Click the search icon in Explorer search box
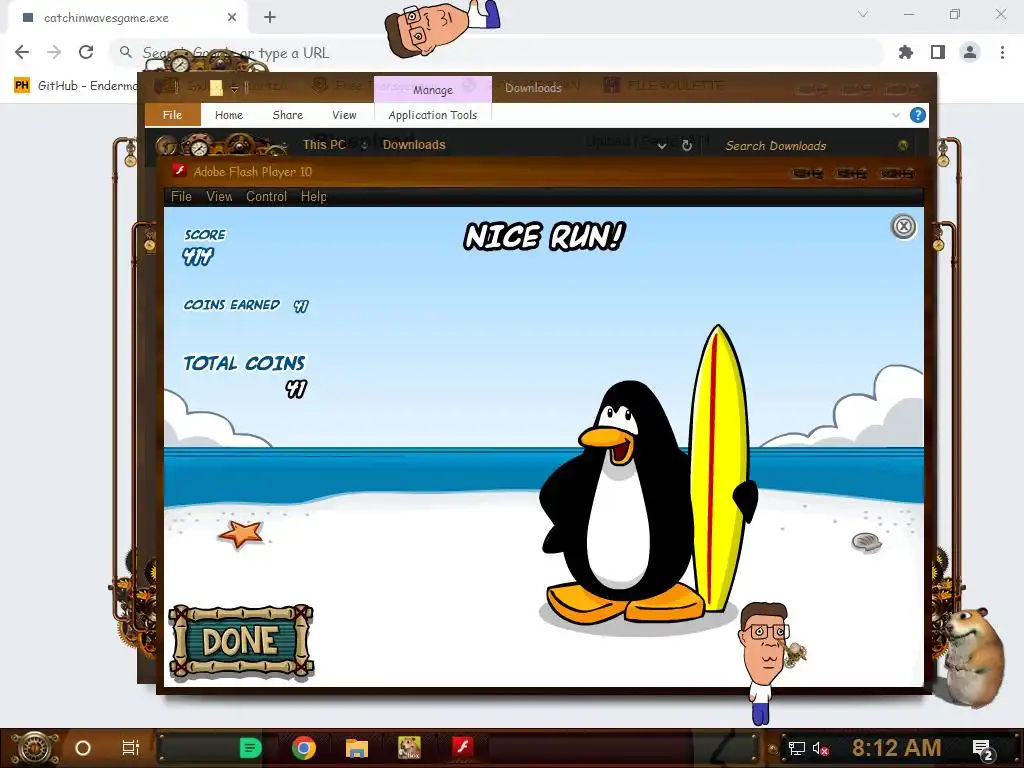1024x768 pixels. [x=903, y=145]
